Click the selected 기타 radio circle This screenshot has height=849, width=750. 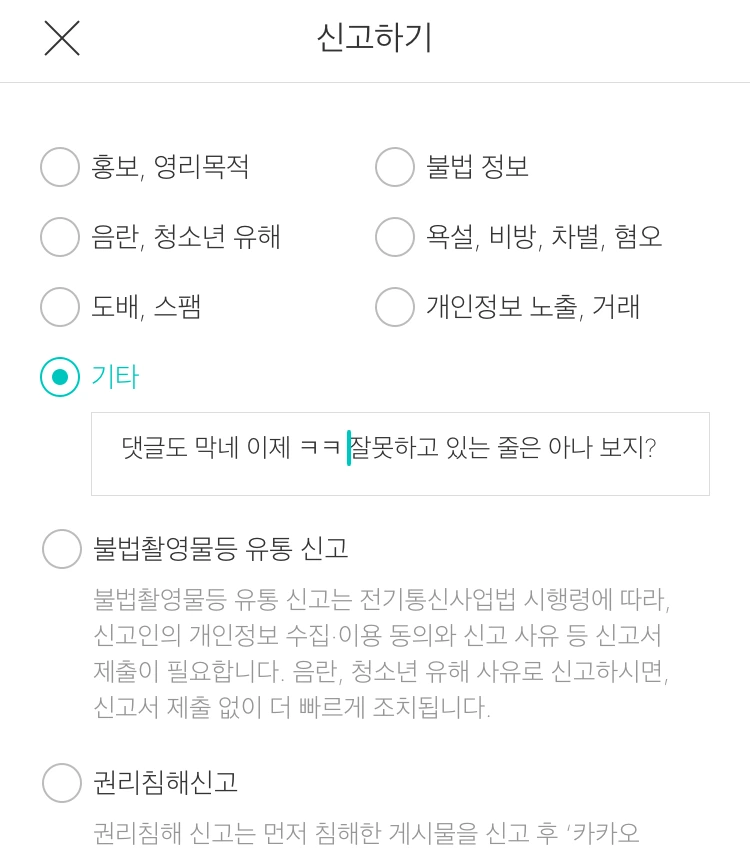click(60, 376)
